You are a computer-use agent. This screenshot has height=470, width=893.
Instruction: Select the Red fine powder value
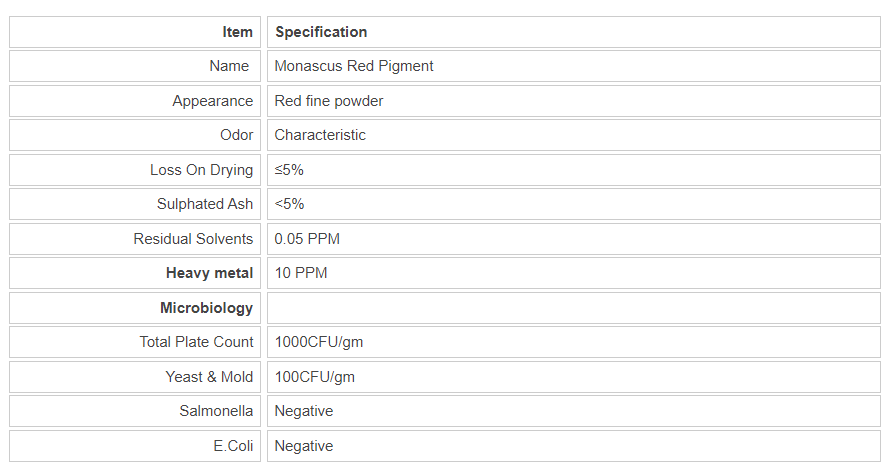(329, 101)
